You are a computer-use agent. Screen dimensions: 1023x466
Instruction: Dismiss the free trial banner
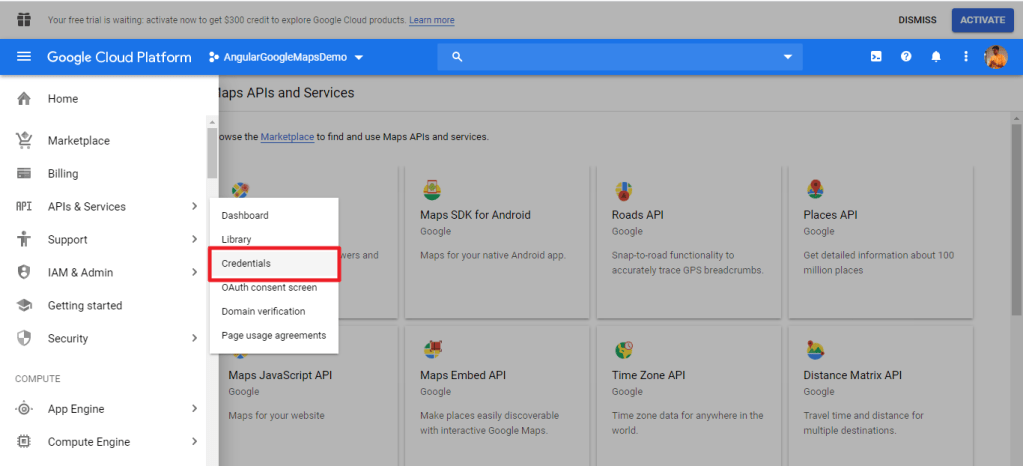(917, 19)
